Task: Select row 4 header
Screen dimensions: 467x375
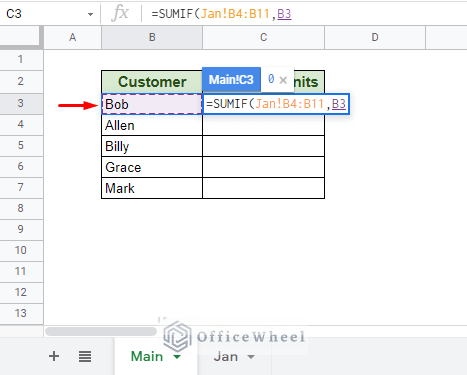Action: pyautogui.click(x=21, y=125)
